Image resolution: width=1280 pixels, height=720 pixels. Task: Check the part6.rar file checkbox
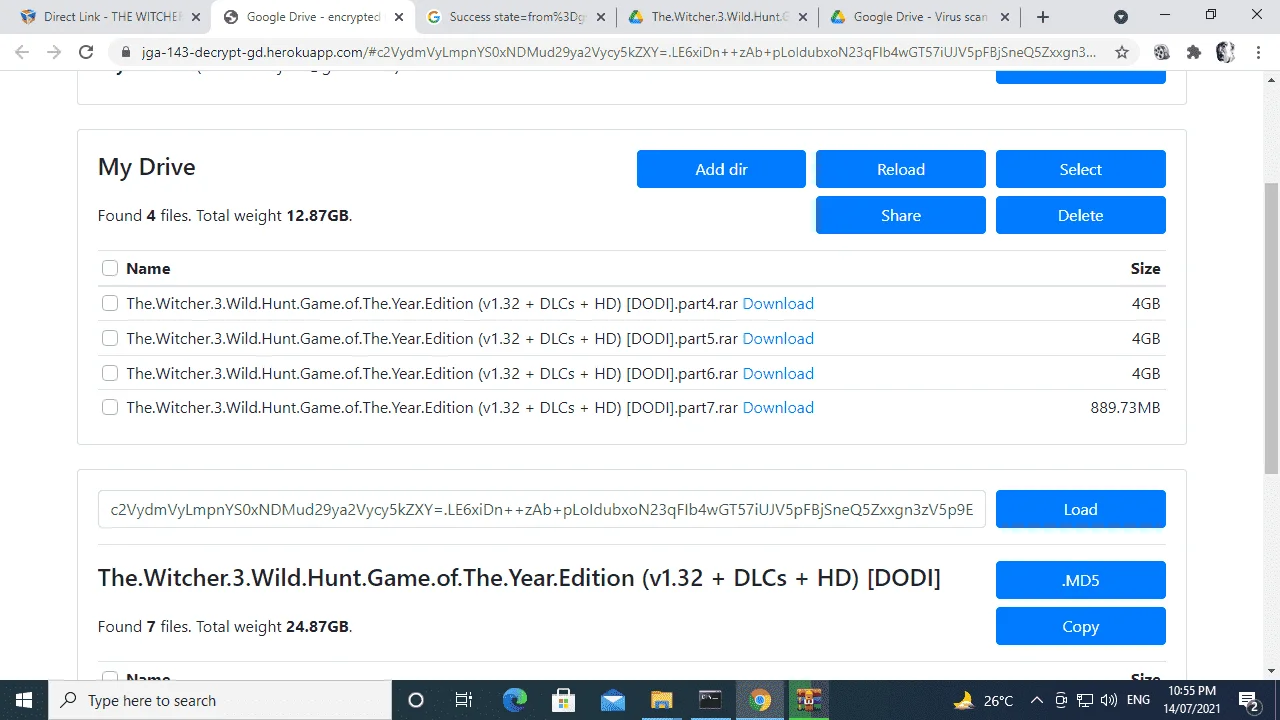pyautogui.click(x=110, y=373)
